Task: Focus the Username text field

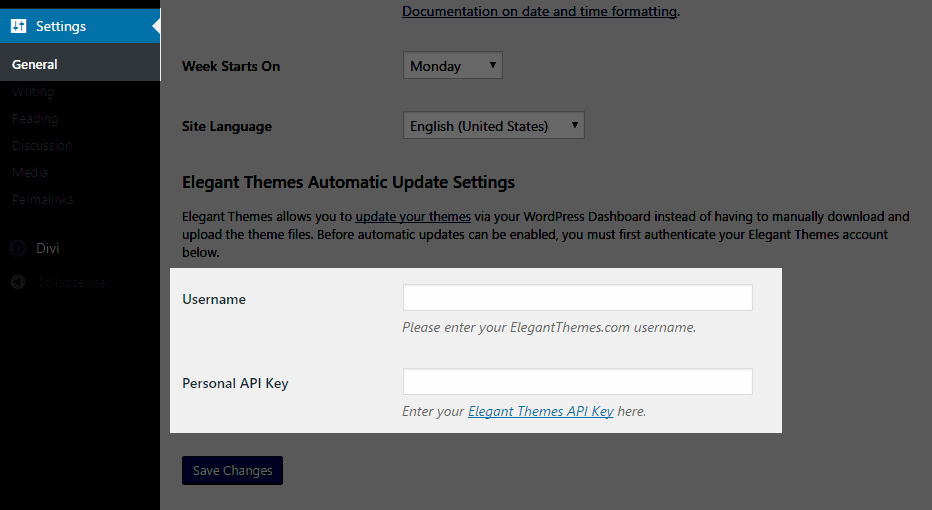Action: [x=577, y=298]
